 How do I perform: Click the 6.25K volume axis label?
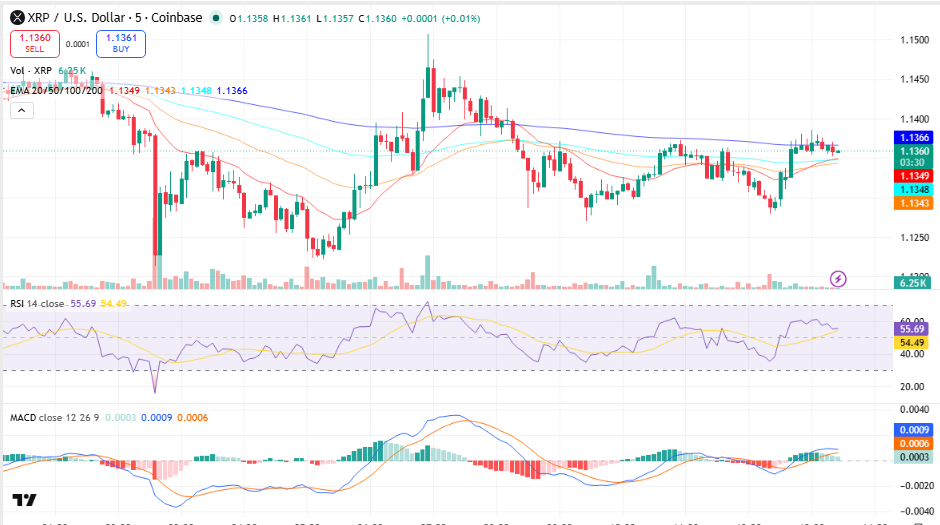pyautogui.click(x=914, y=283)
